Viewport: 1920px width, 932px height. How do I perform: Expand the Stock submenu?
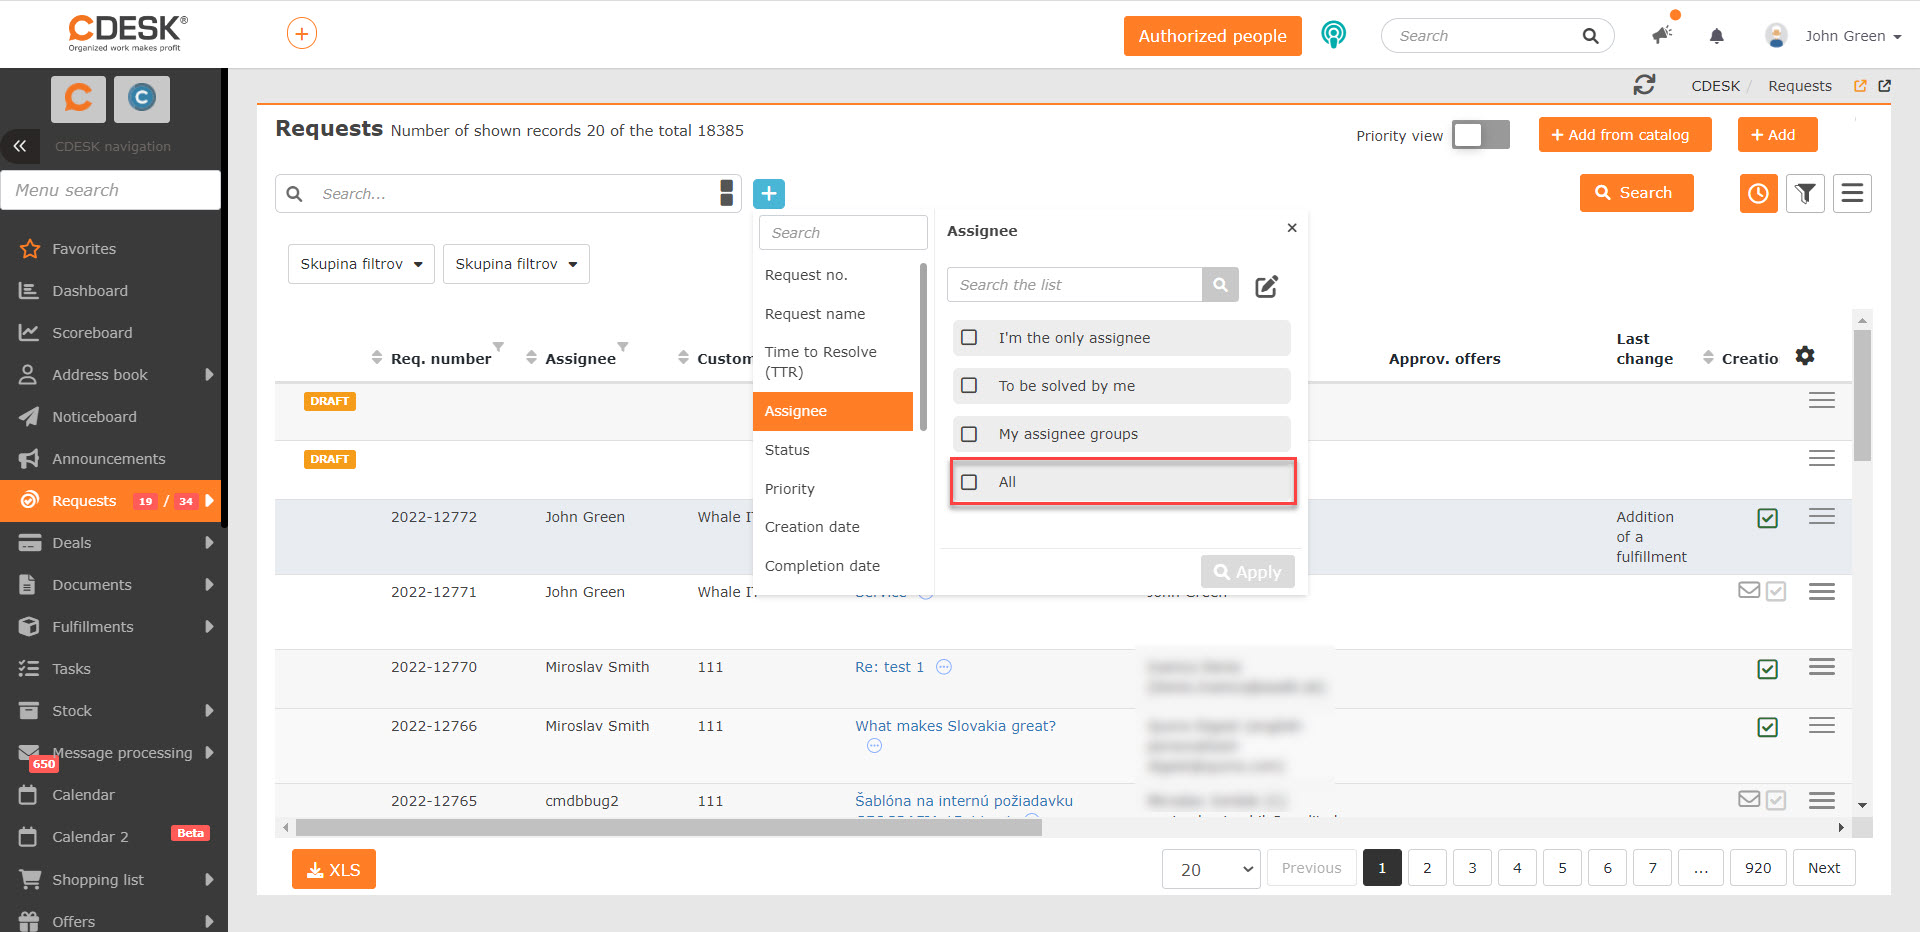209,711
